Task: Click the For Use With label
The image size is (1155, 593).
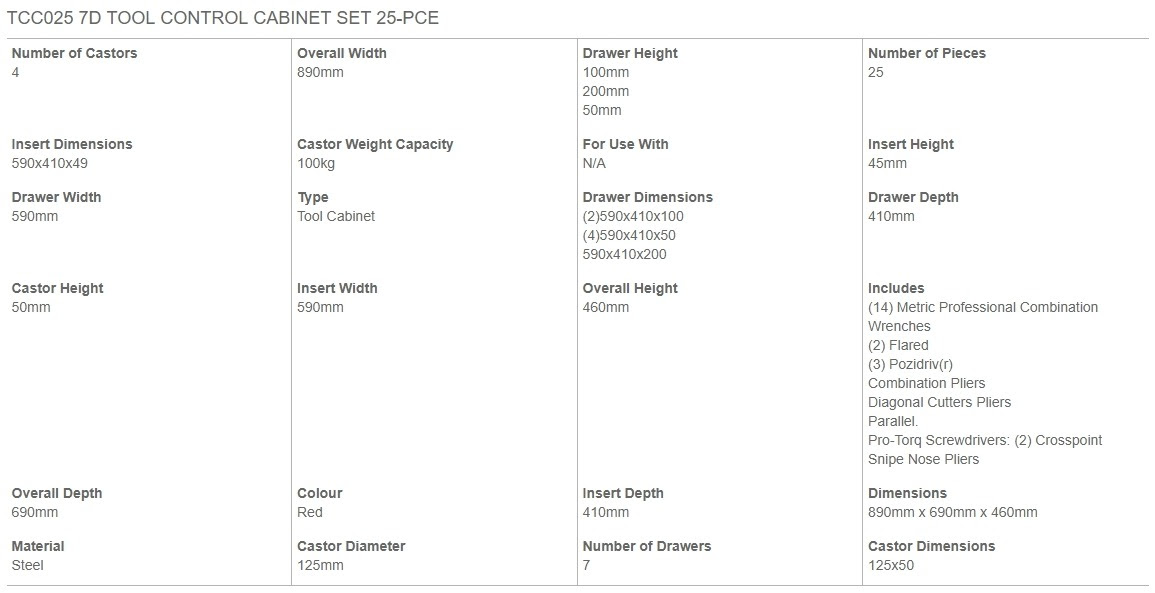Action: coord(625,144)
